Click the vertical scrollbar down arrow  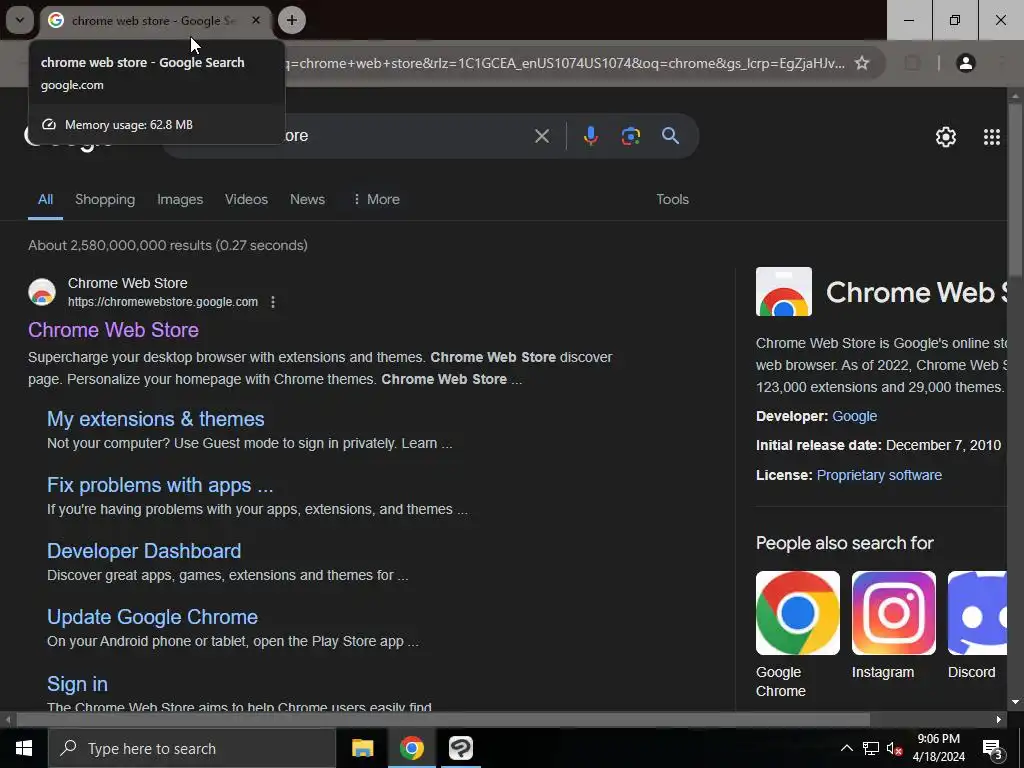pos(1015,702)
